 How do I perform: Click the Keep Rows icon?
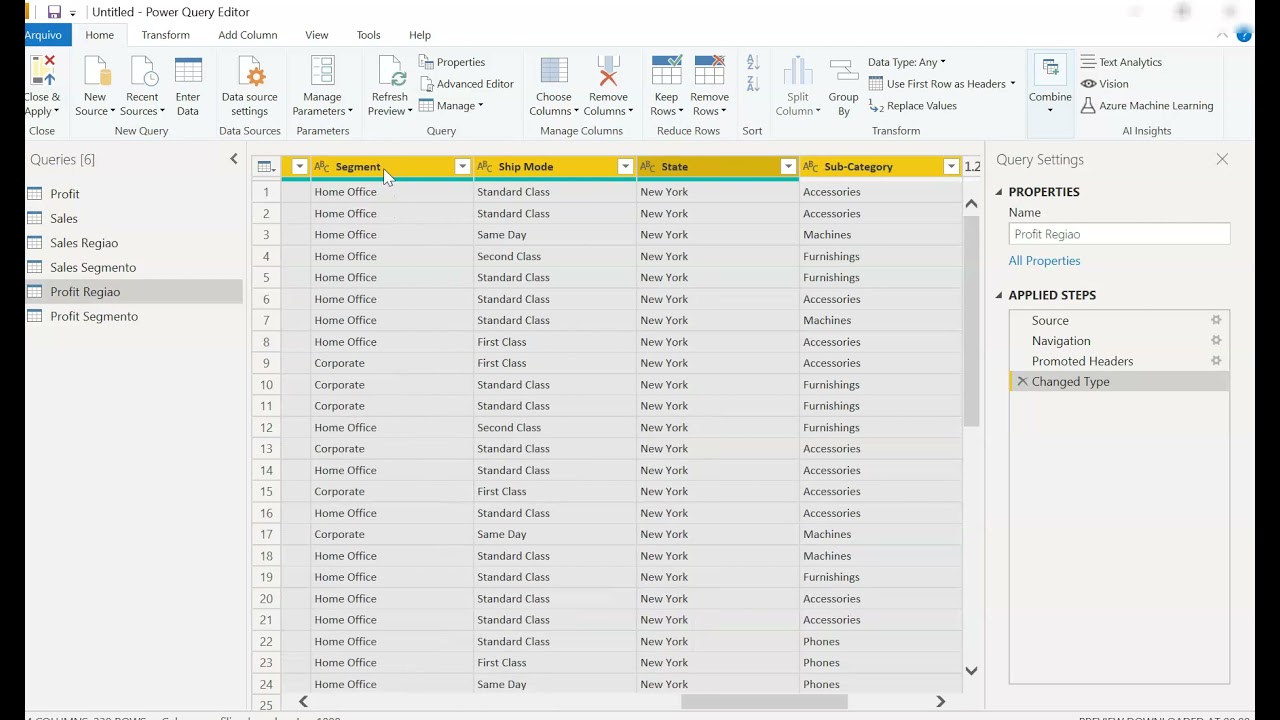(x=666, y=72)
